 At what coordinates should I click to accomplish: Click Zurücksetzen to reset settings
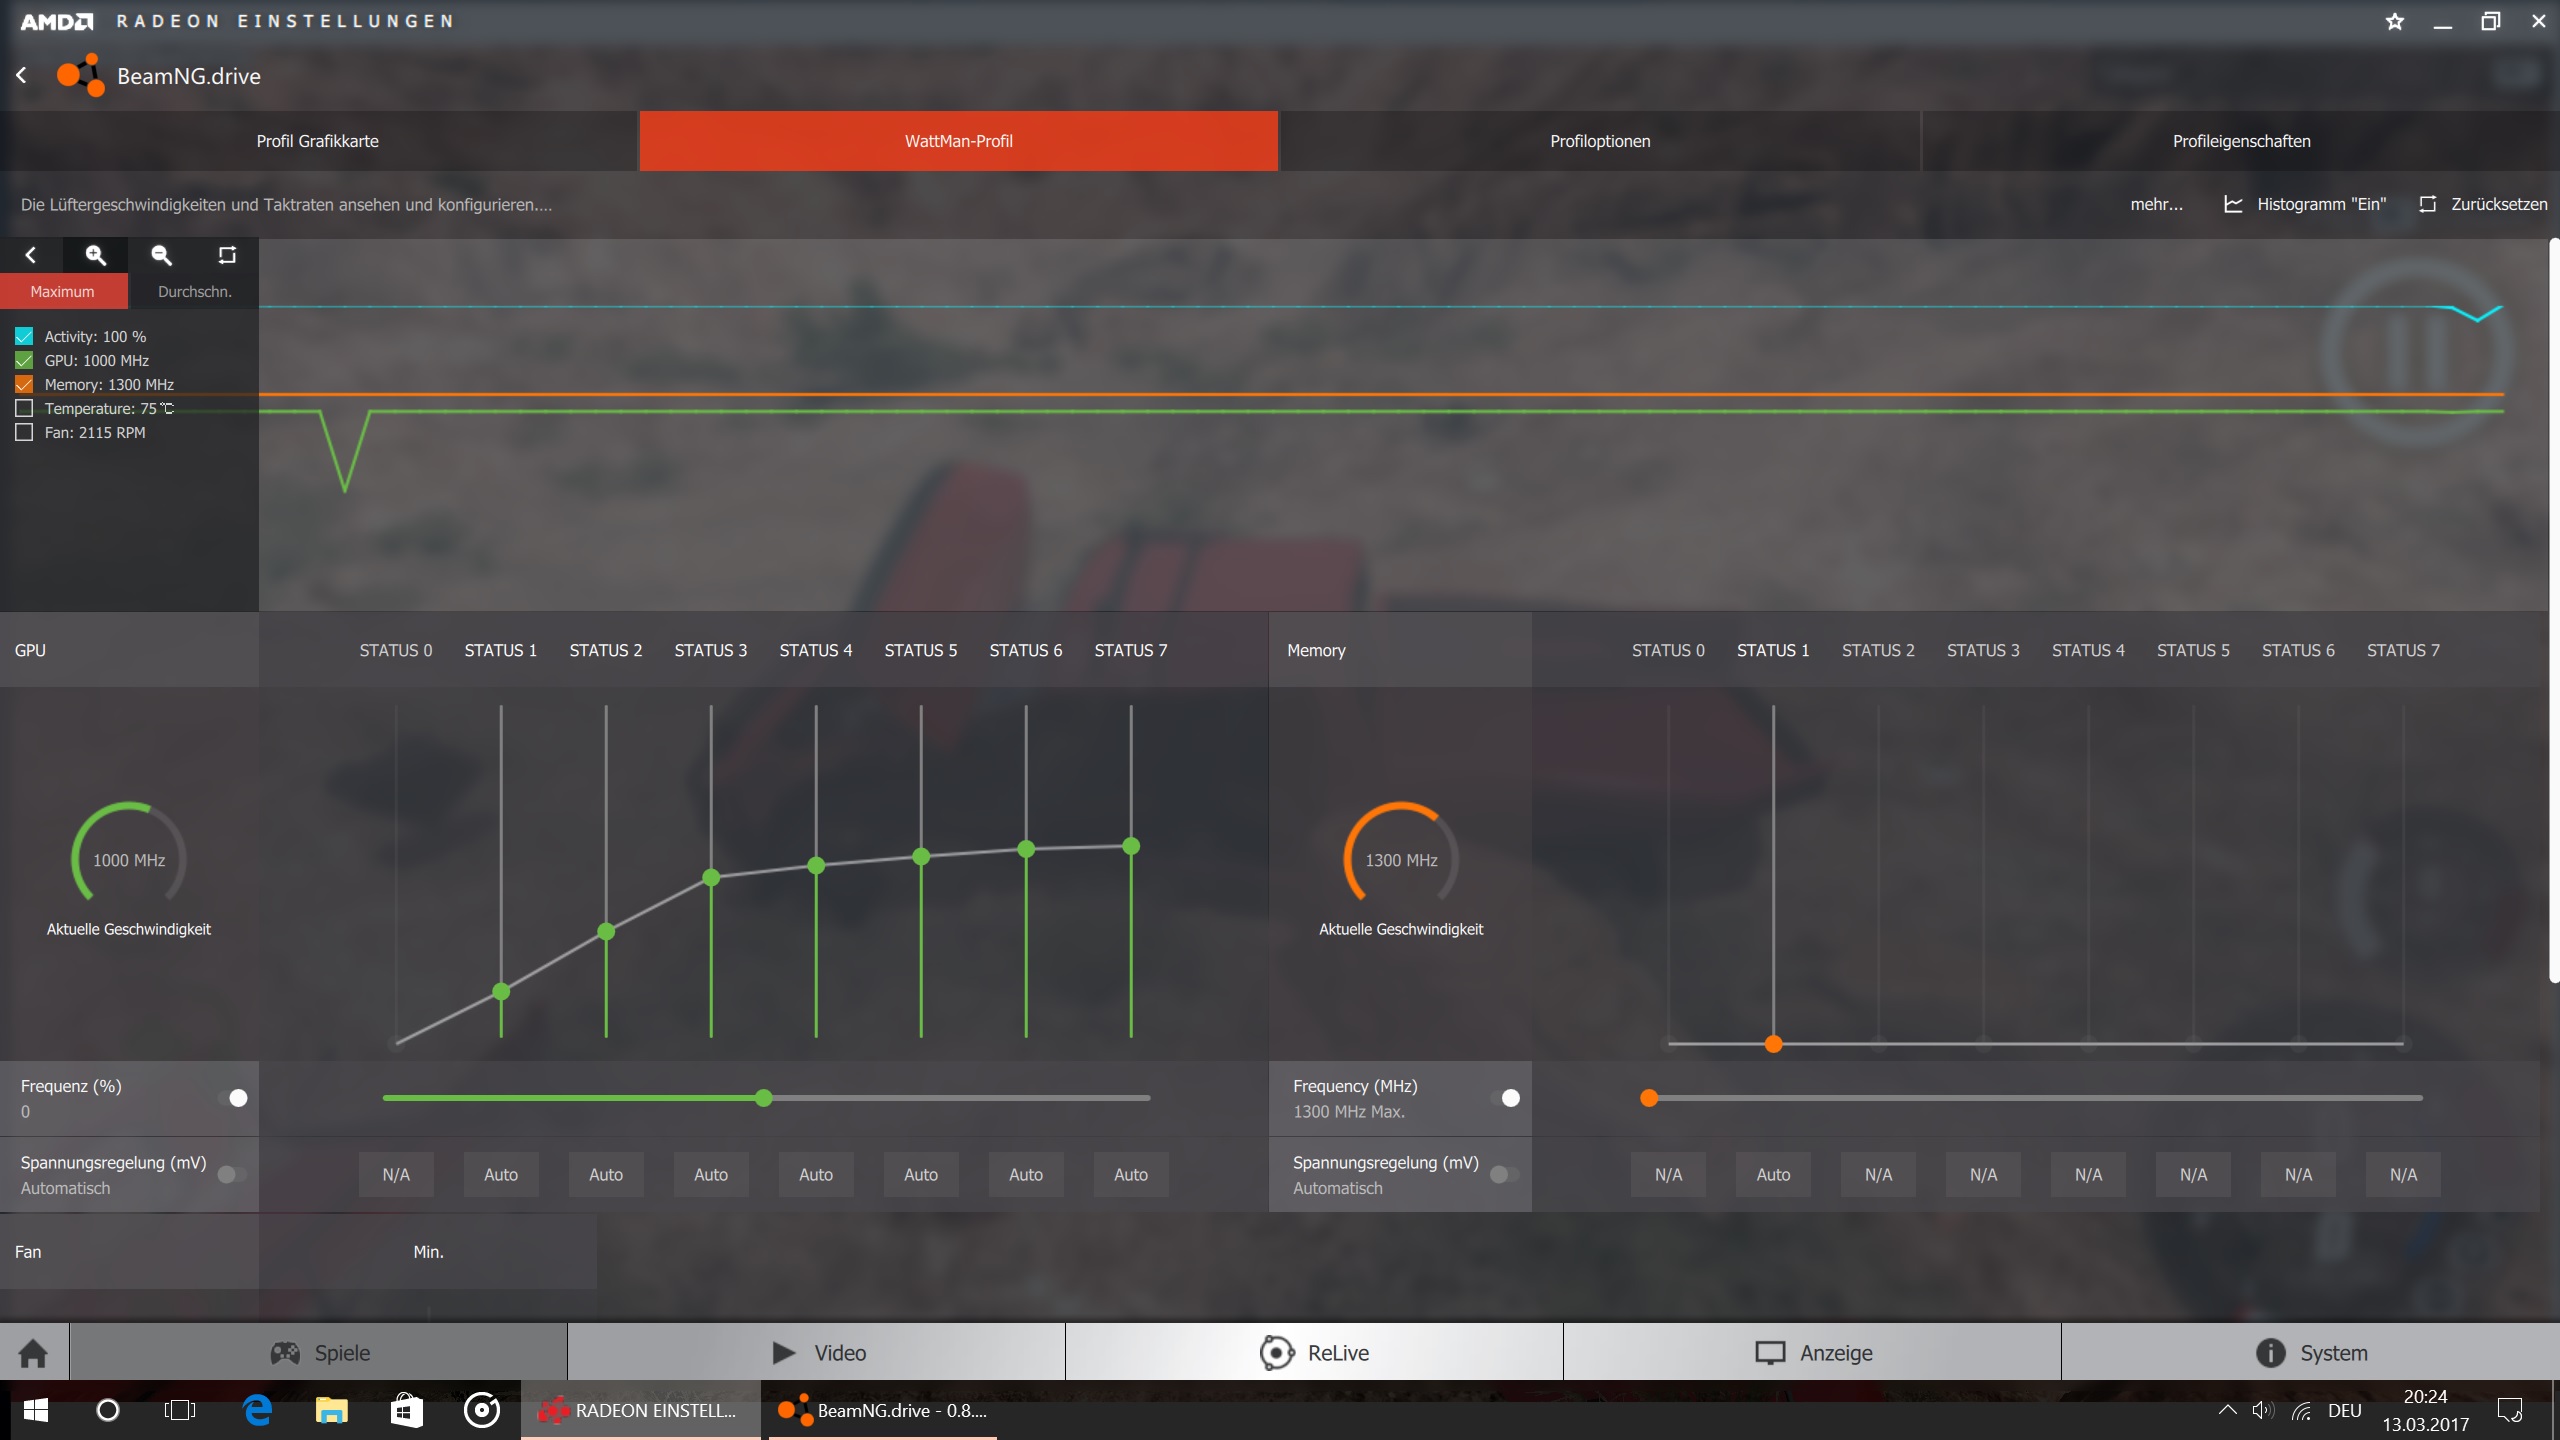(2483, 204)
